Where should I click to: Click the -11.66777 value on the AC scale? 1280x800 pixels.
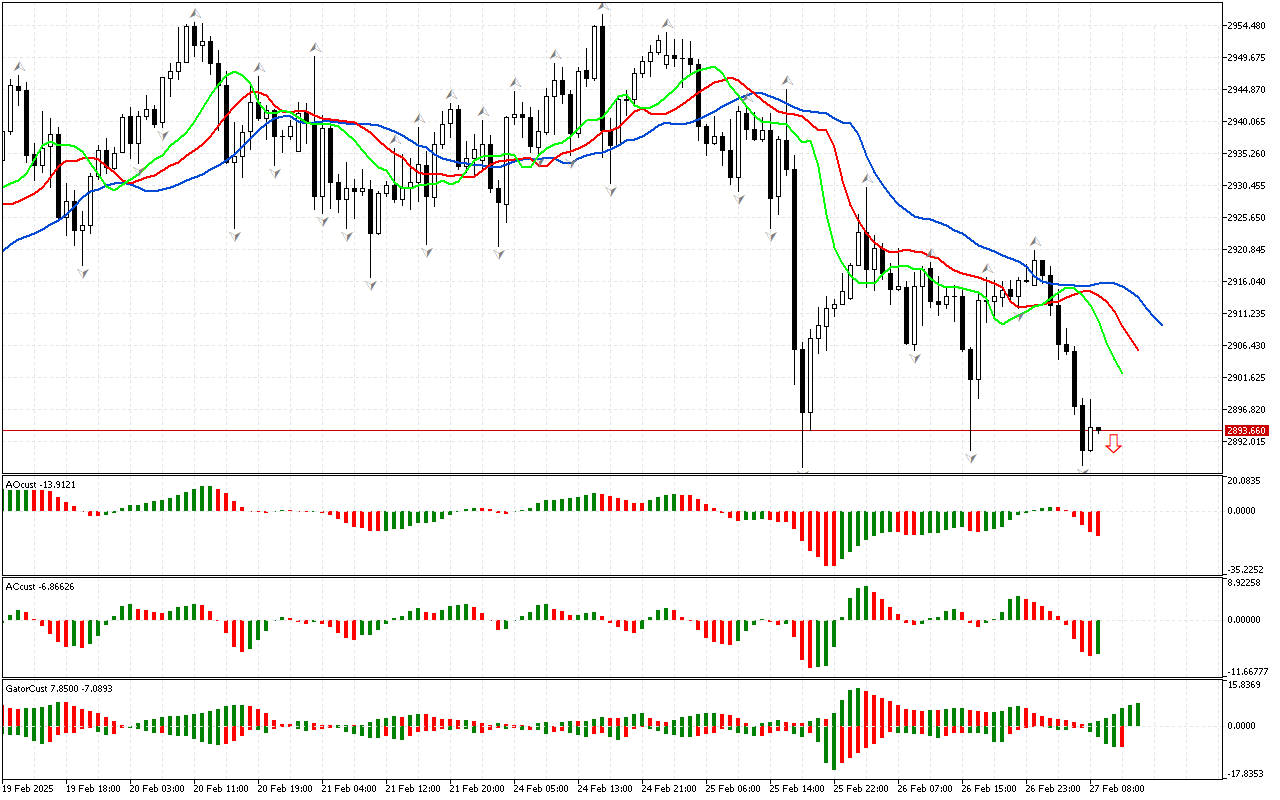pos(1247,672)
